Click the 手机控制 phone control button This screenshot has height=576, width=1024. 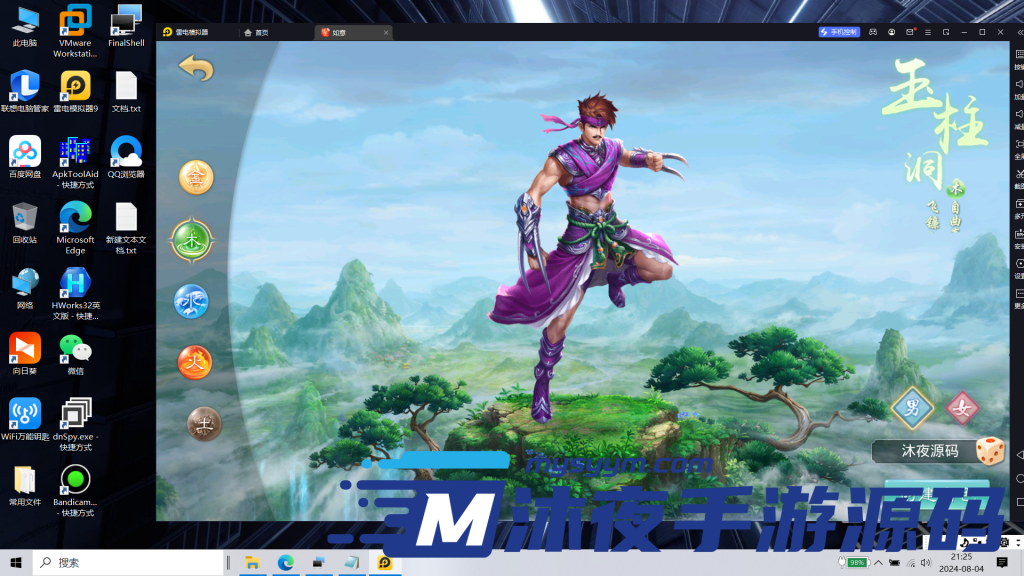[838, 32]
